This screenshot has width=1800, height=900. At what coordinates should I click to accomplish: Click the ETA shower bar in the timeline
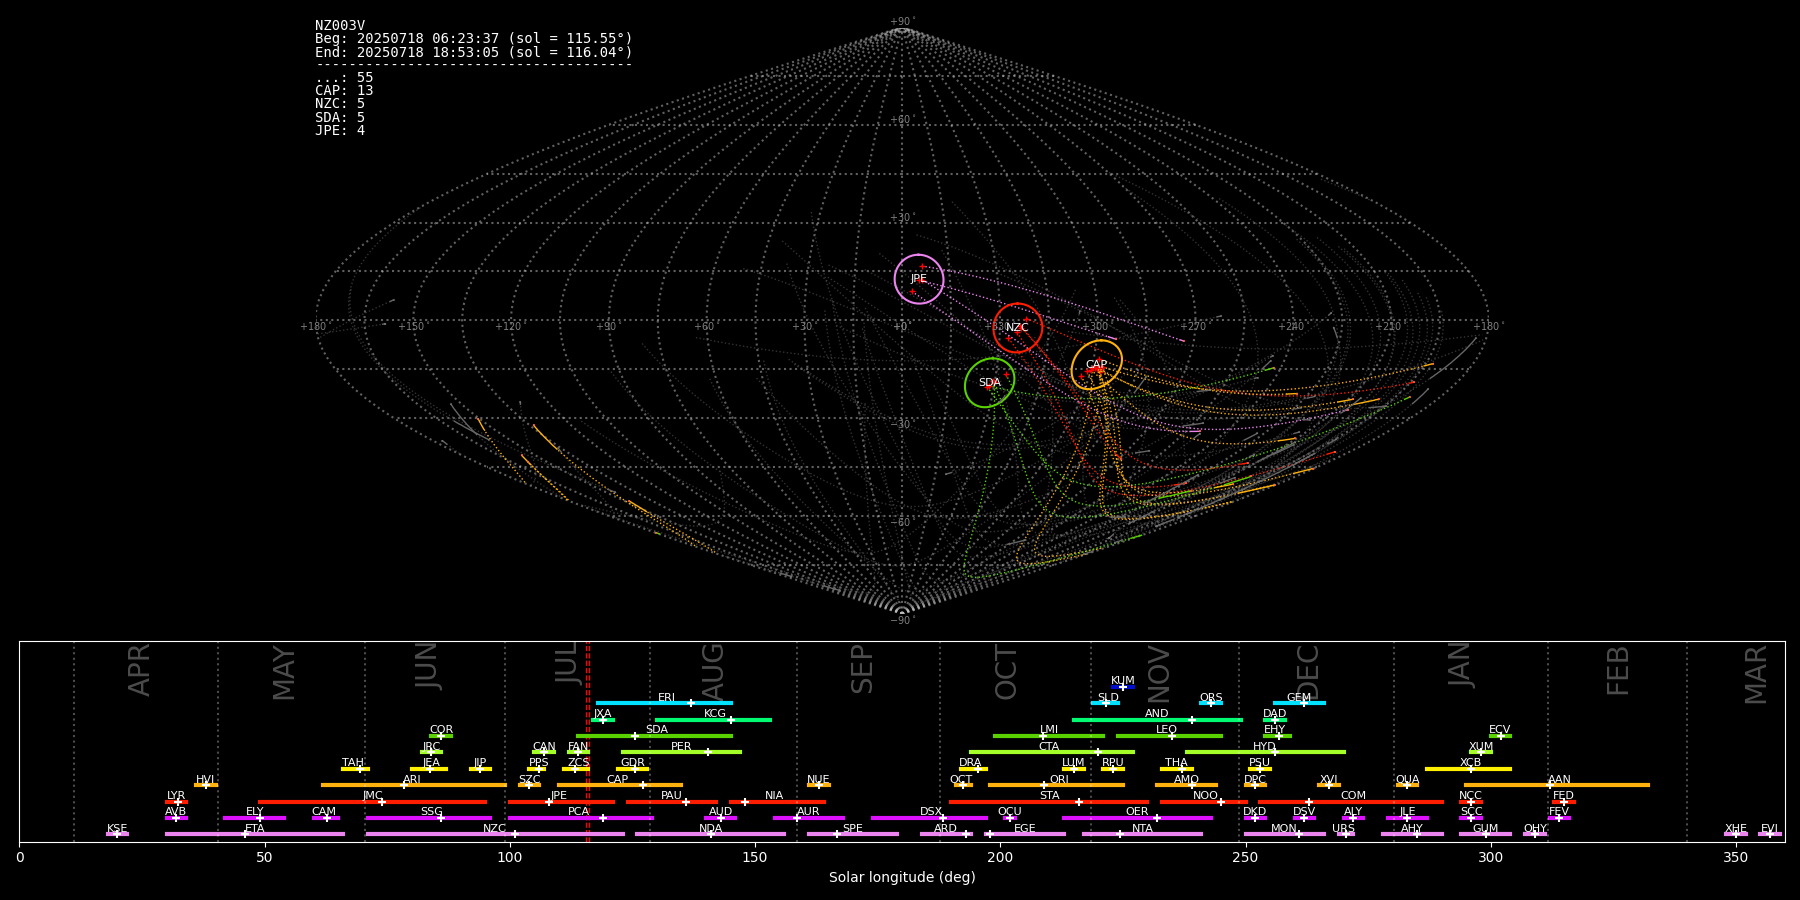pos(255,834)
